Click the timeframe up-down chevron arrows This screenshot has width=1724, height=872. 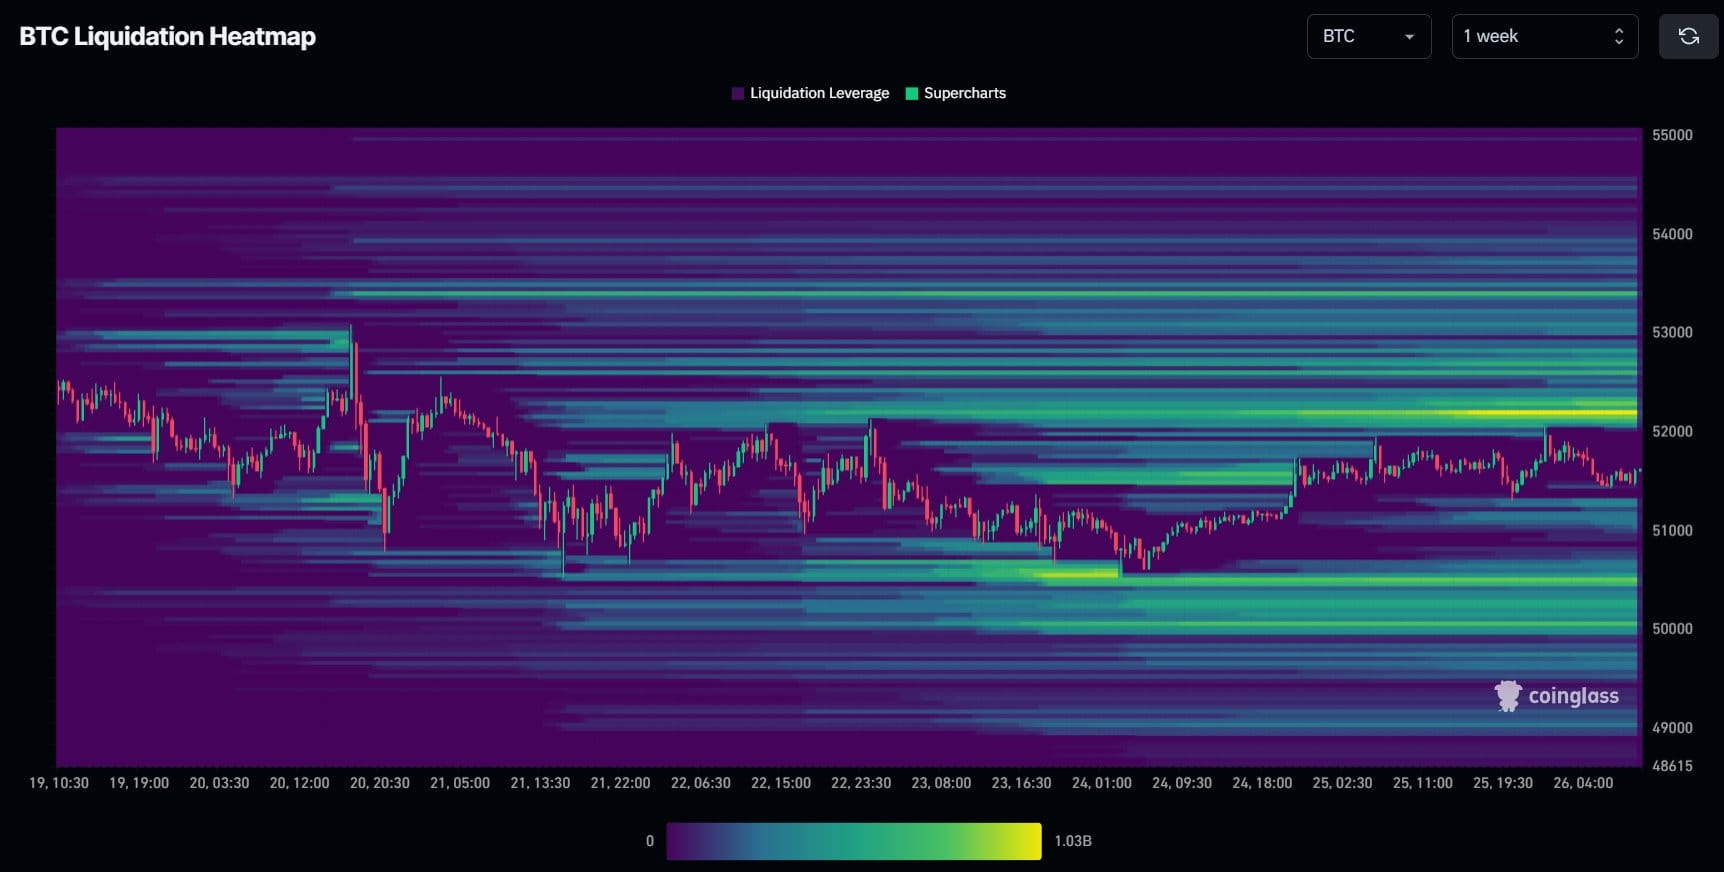(1619, 36)
